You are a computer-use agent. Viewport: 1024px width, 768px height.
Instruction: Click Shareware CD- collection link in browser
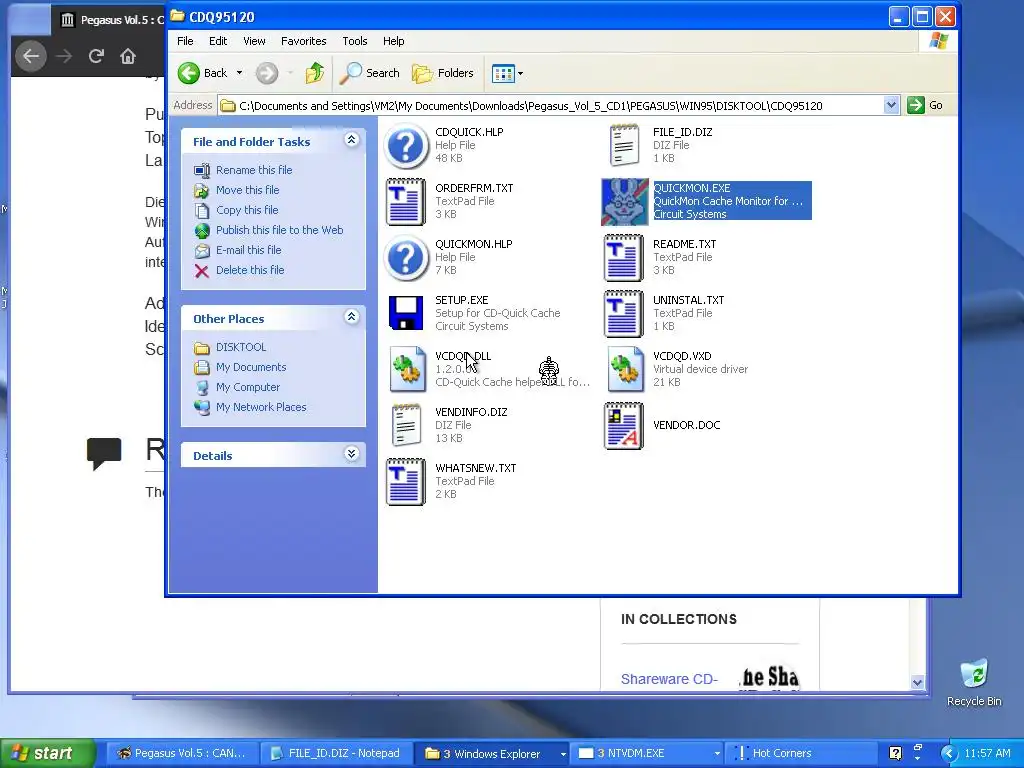pos(669,679)
